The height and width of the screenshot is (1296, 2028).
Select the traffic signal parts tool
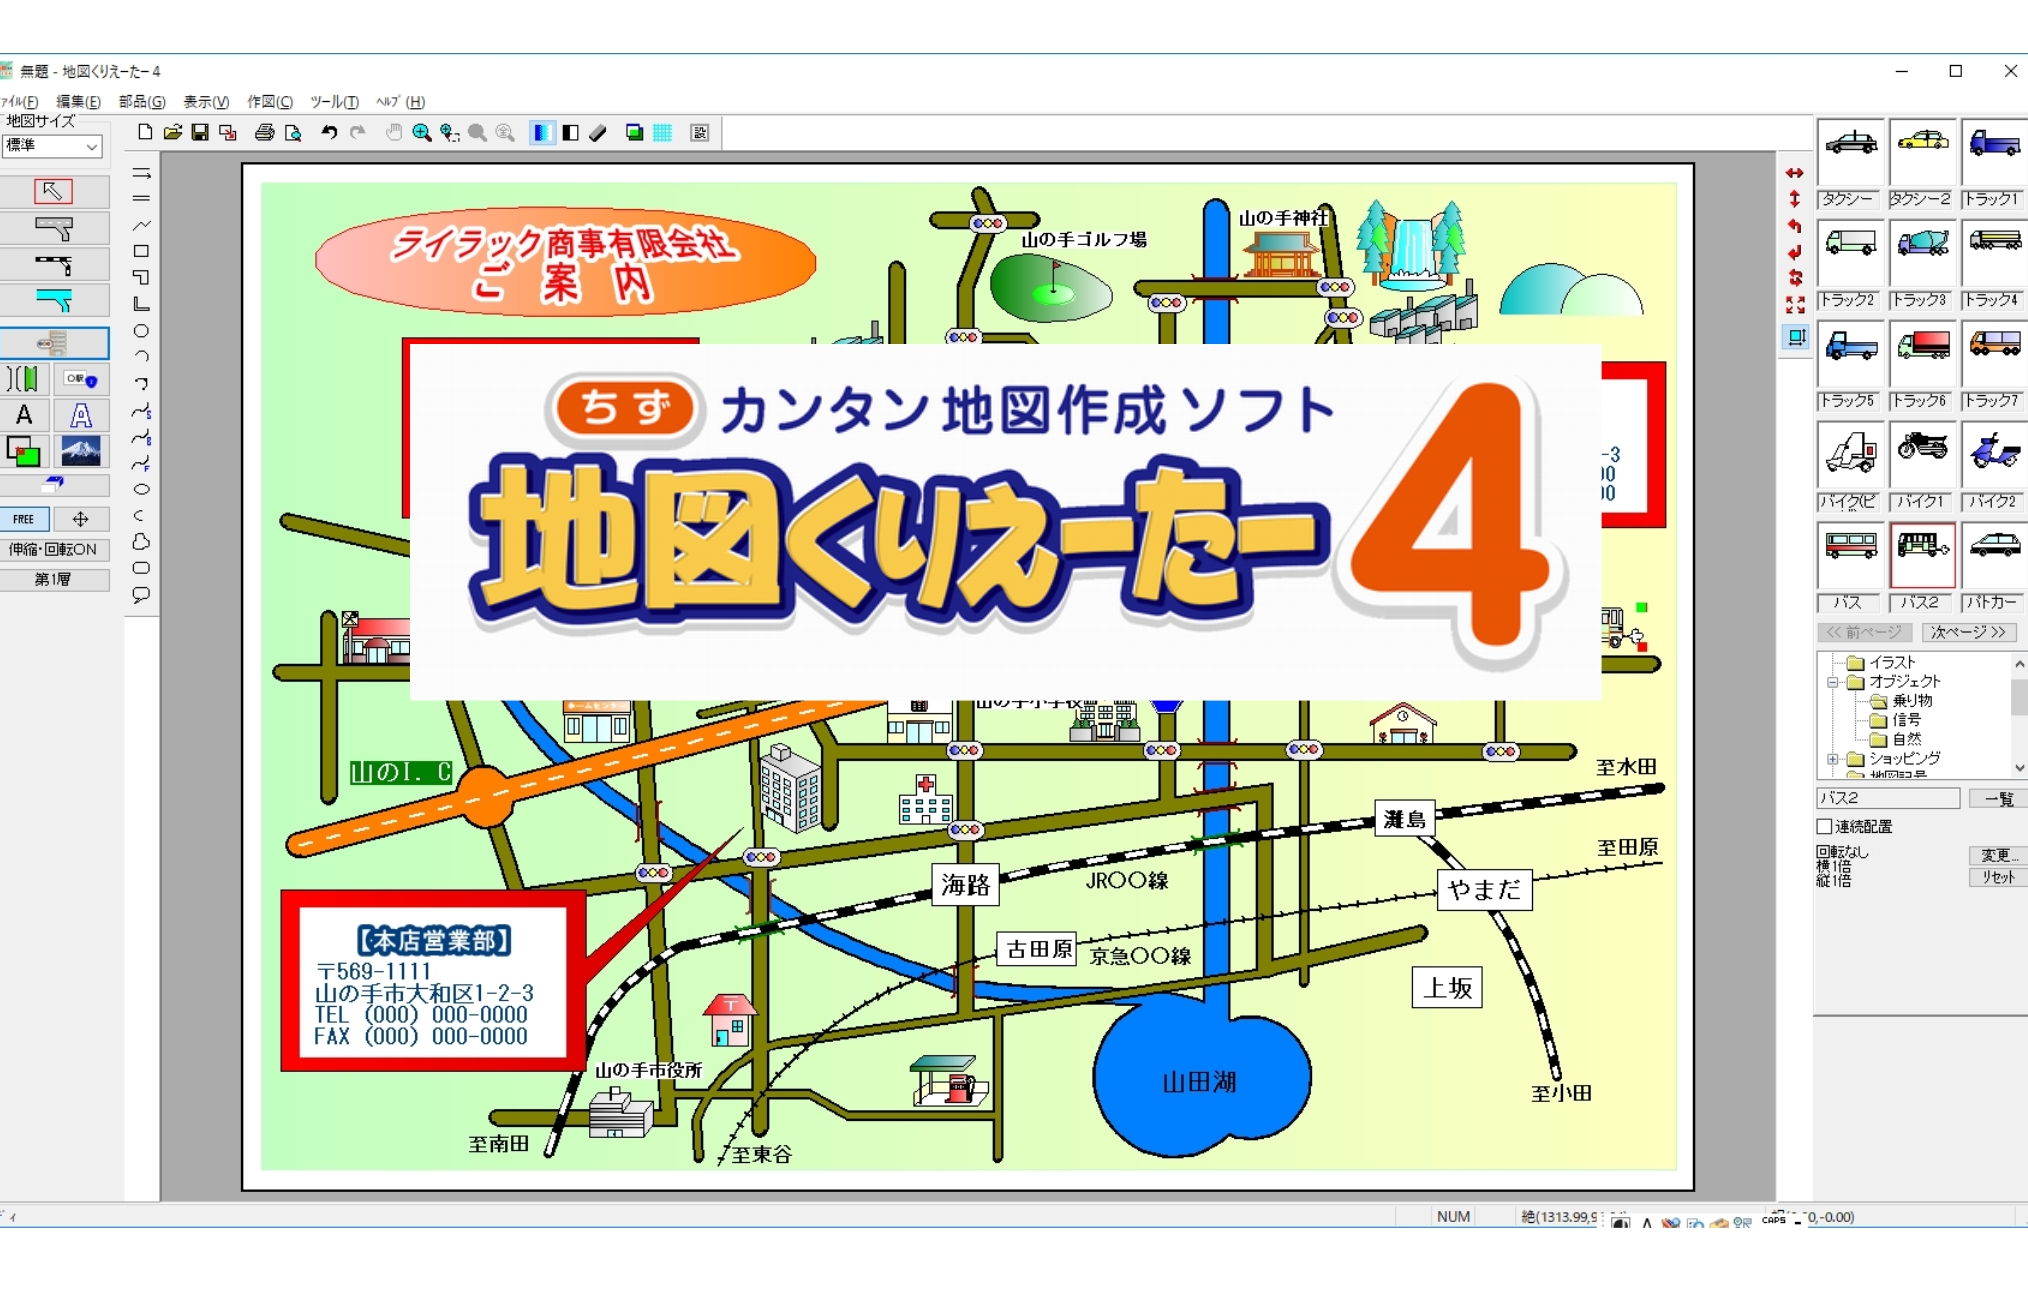[x=53, y=344]
